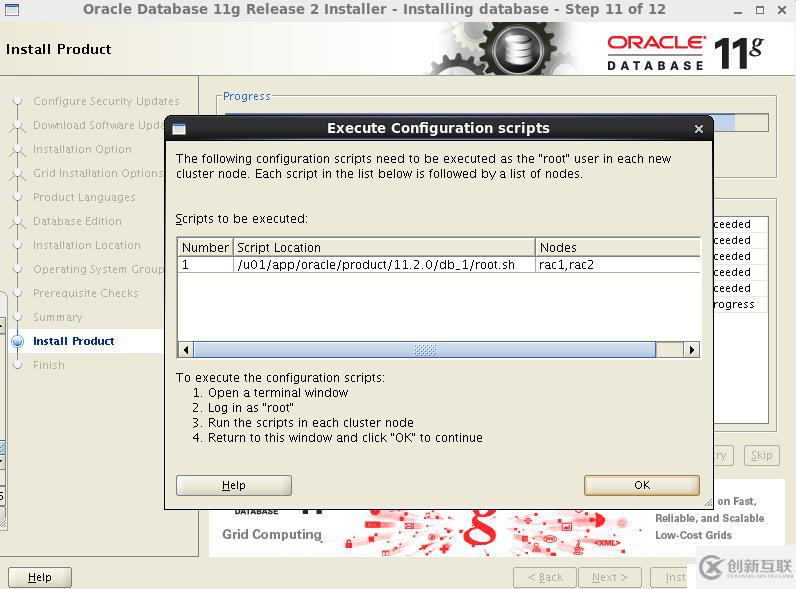Select Operating System Groups step
The image size is (796, 589).
(x=98, y=269)
